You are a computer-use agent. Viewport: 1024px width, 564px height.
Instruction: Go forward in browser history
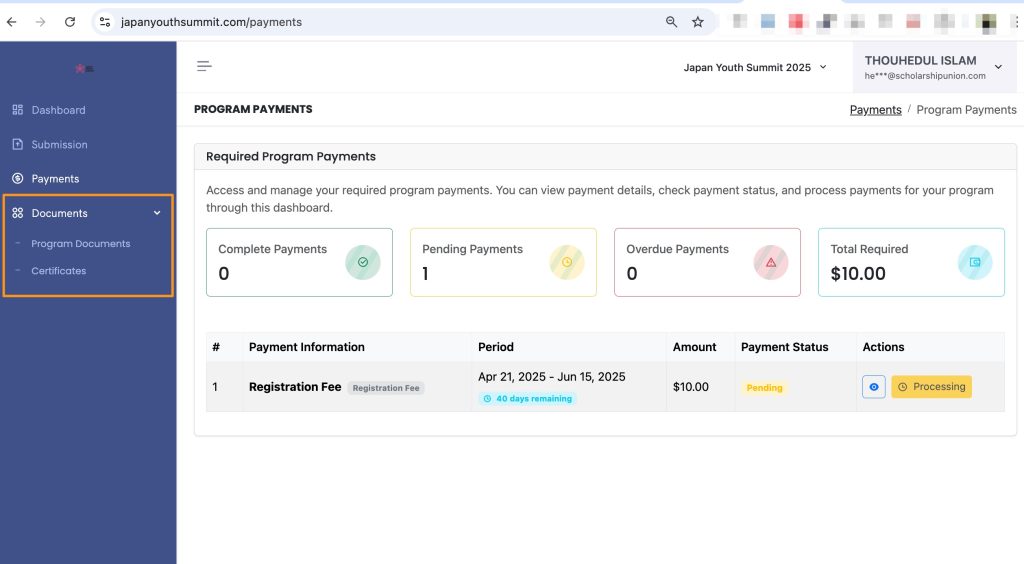(x=40, y=22)
